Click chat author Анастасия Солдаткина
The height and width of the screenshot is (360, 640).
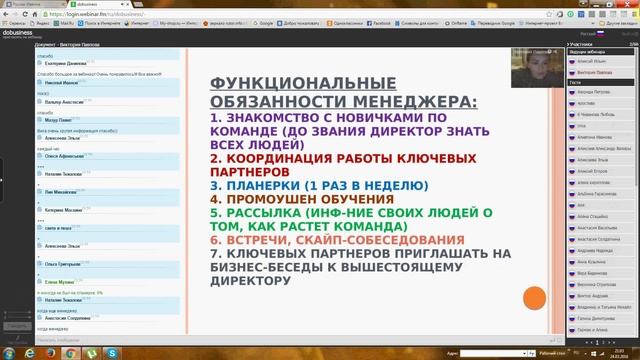tap(67, 318)
